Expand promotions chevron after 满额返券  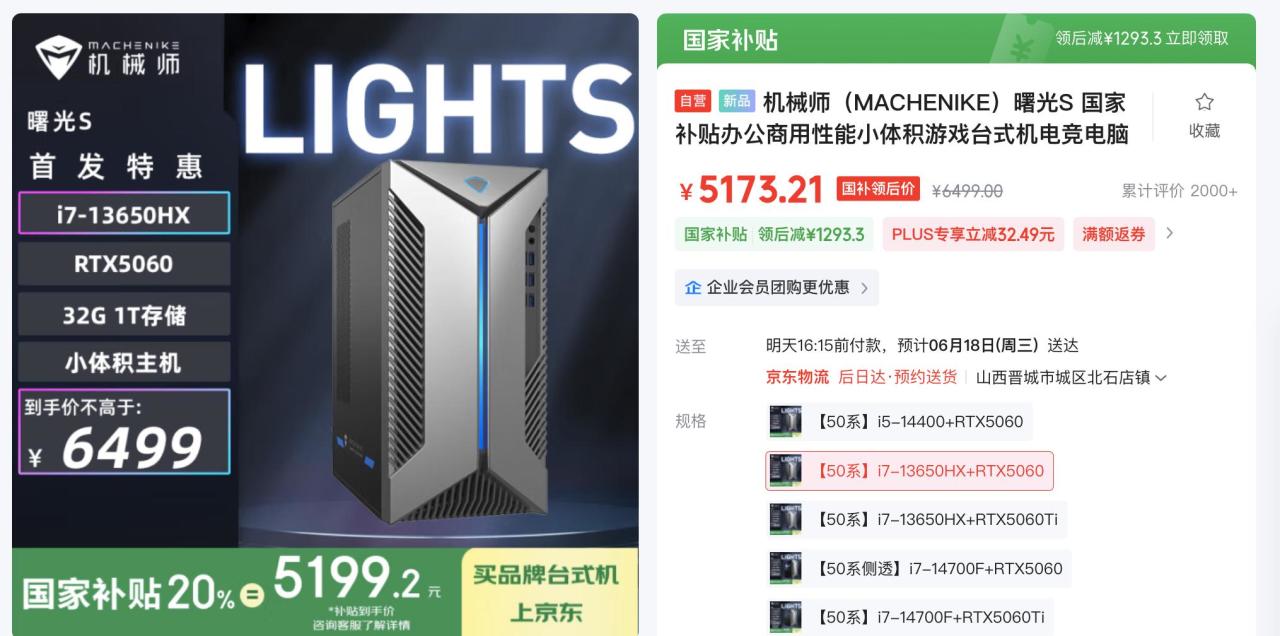pyautogui.click(x=1170, y=234)
